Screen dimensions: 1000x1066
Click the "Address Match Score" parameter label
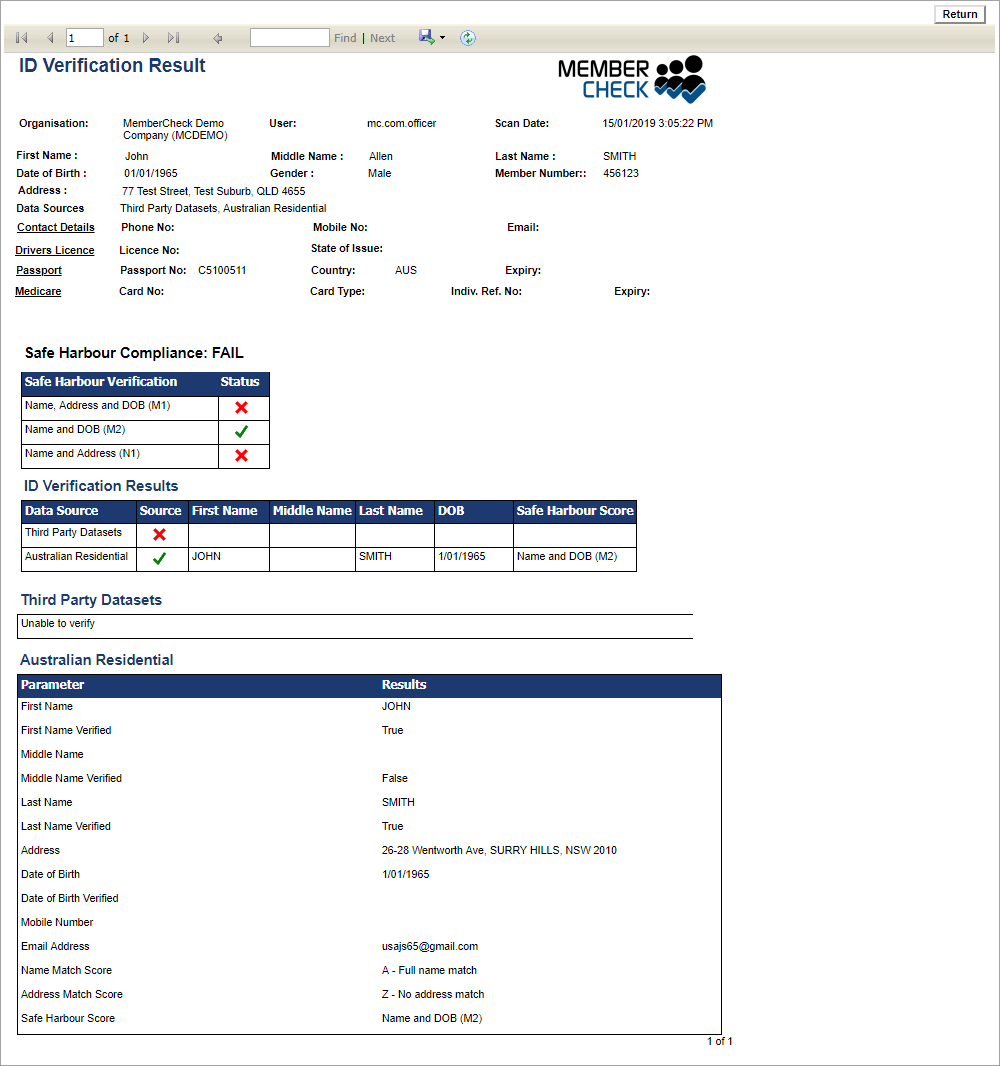point(71,994)
